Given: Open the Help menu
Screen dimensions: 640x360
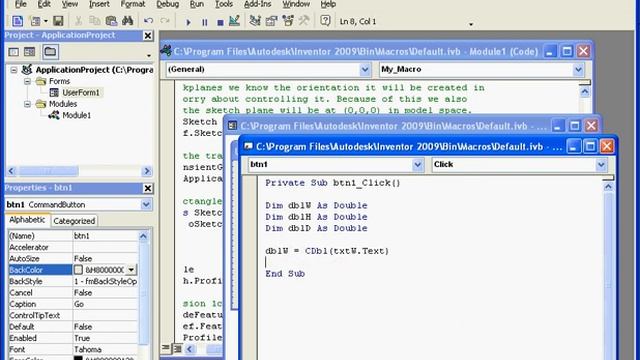Looking at the screenshot, I should (x=328, y=4).
